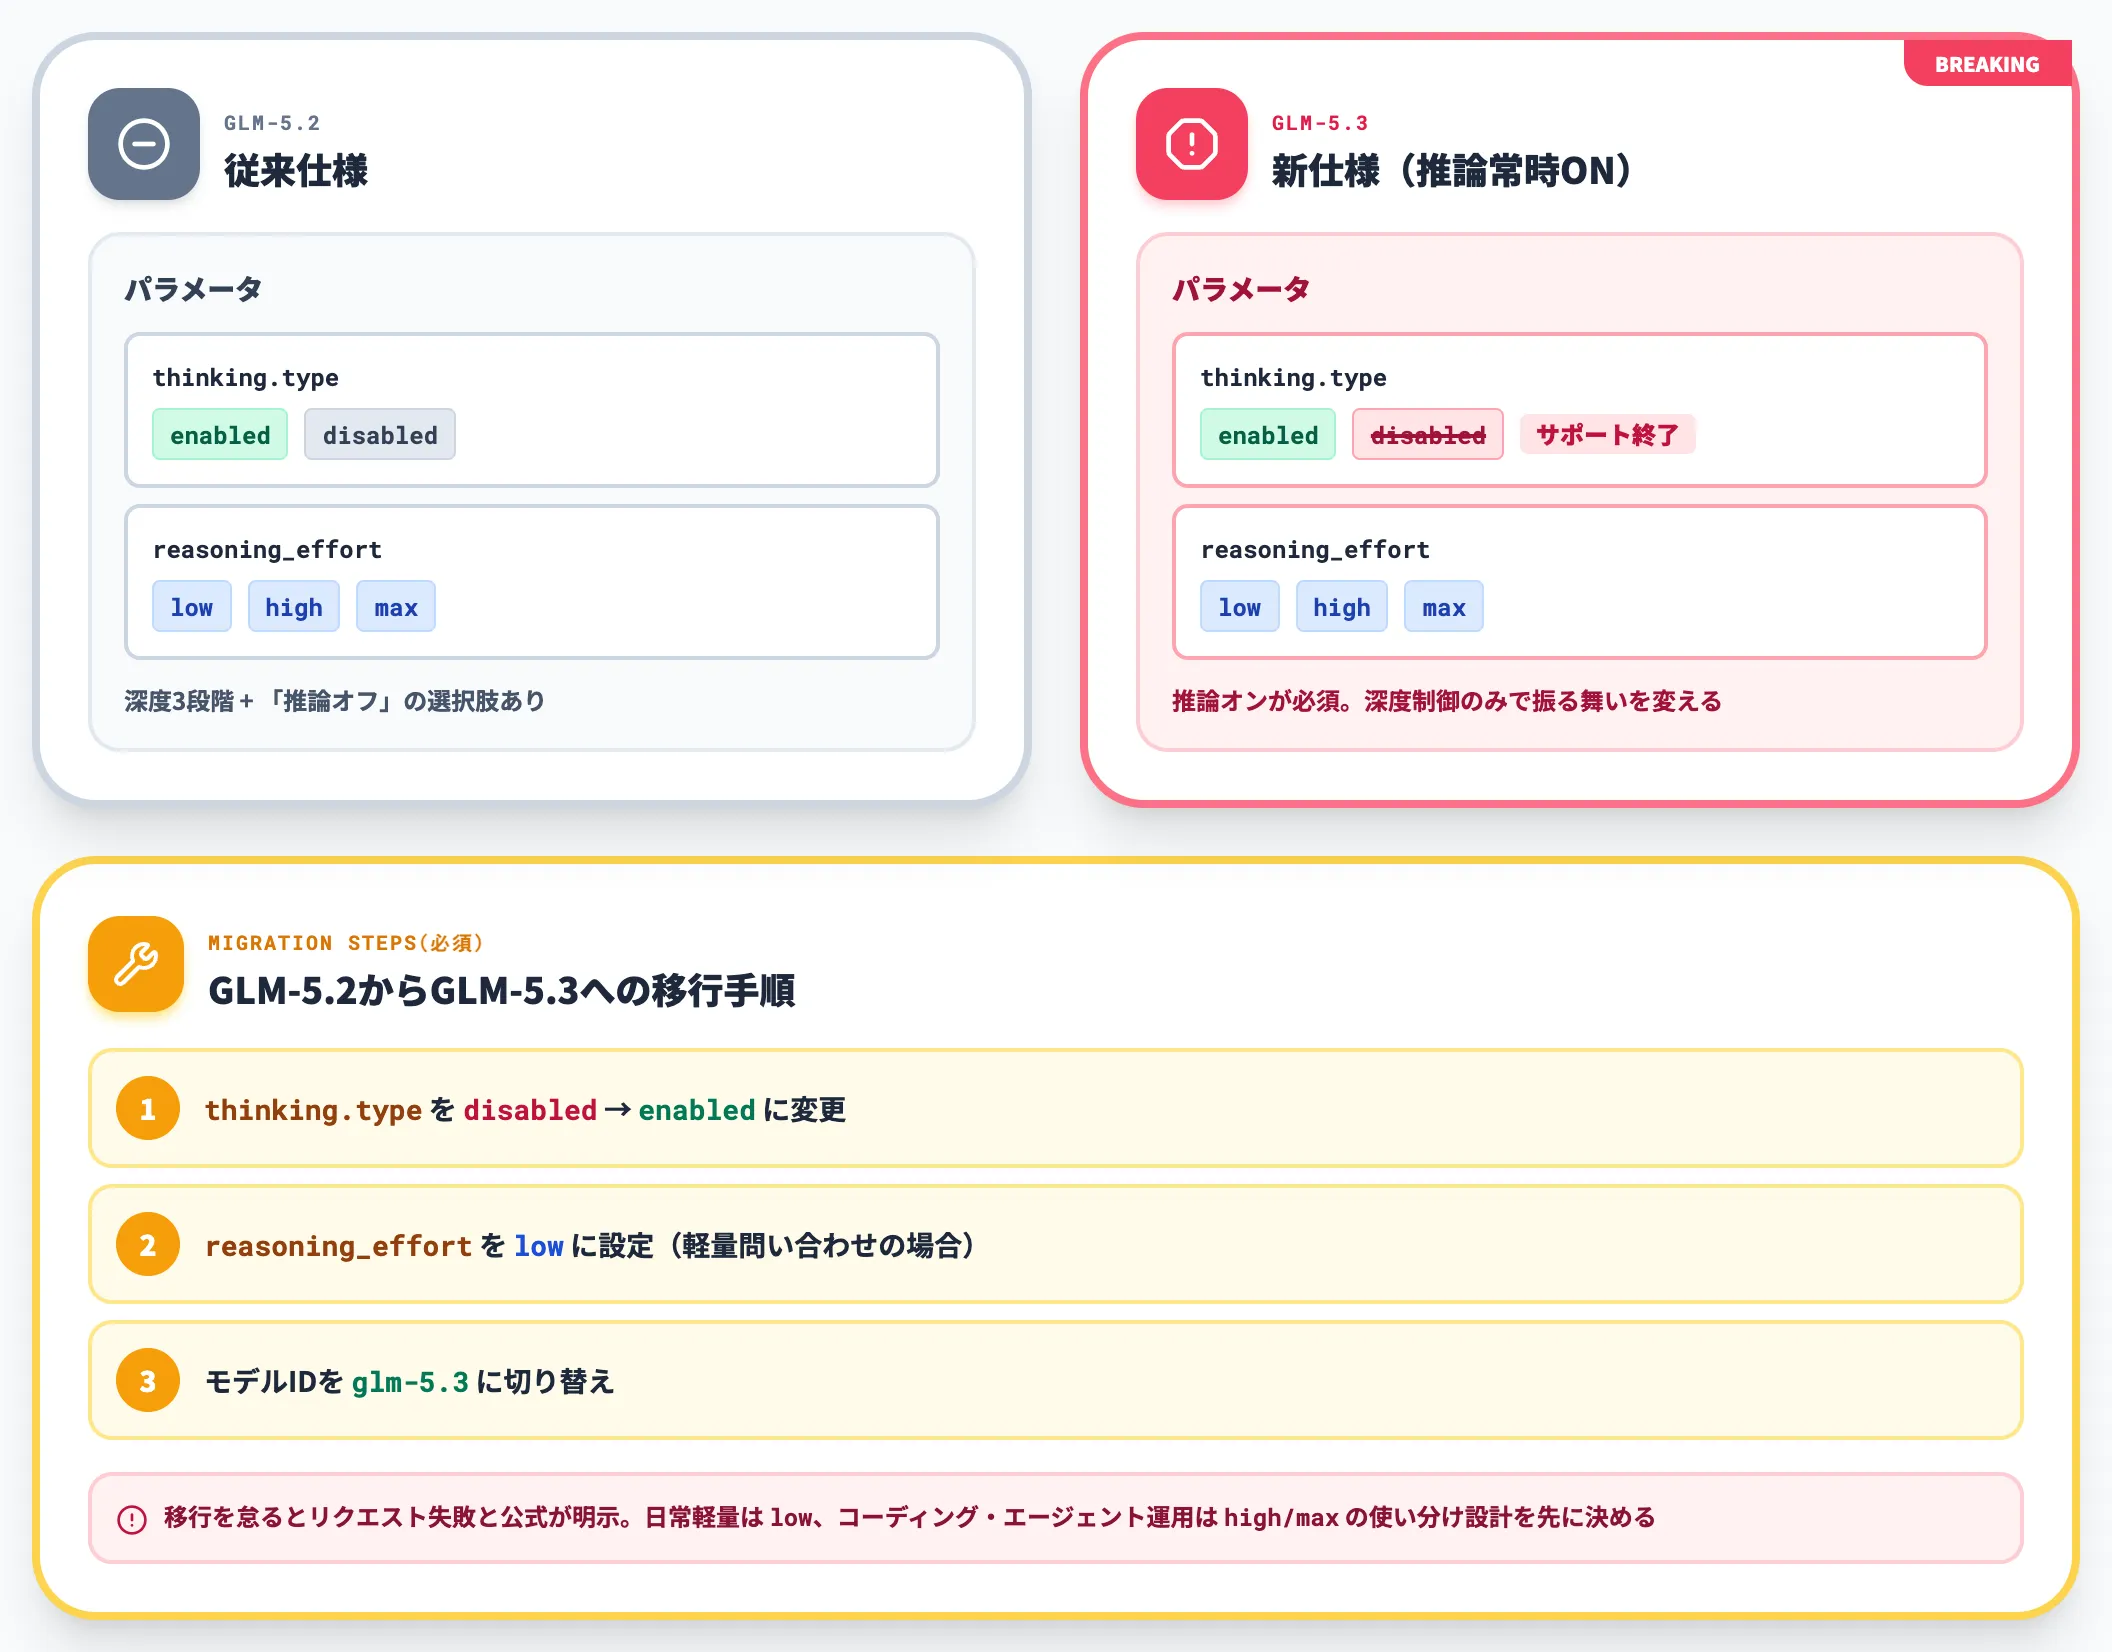Click step number 2 circle badge

(x=148, y=1244)
